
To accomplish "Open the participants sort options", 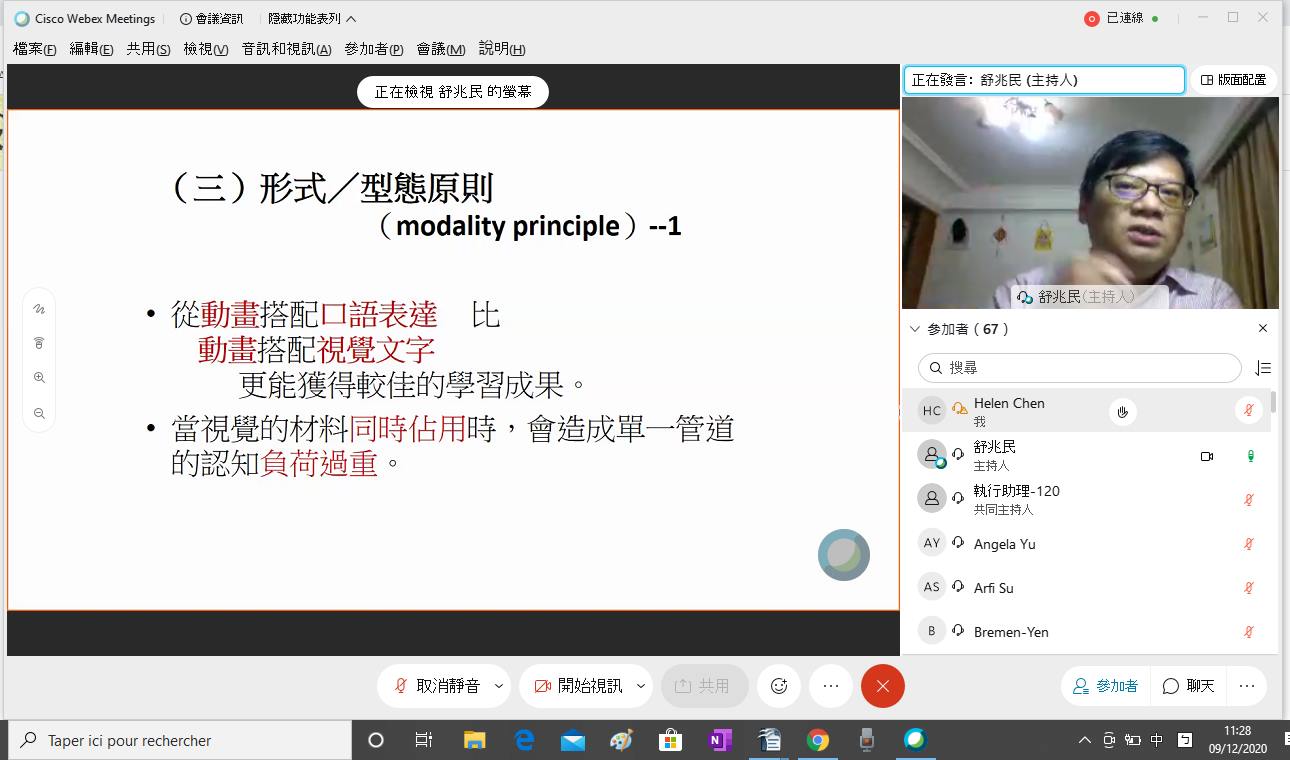I will [1262, 368].
